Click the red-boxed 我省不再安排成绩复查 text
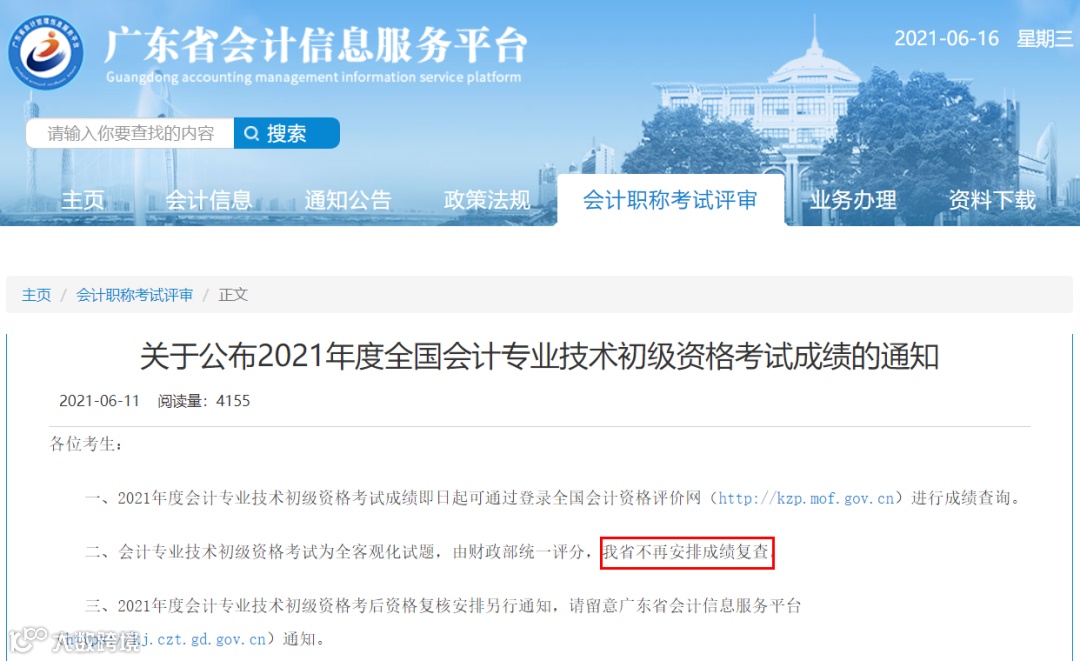This screenshot has width=1080, height=661. tap(687, 553)
